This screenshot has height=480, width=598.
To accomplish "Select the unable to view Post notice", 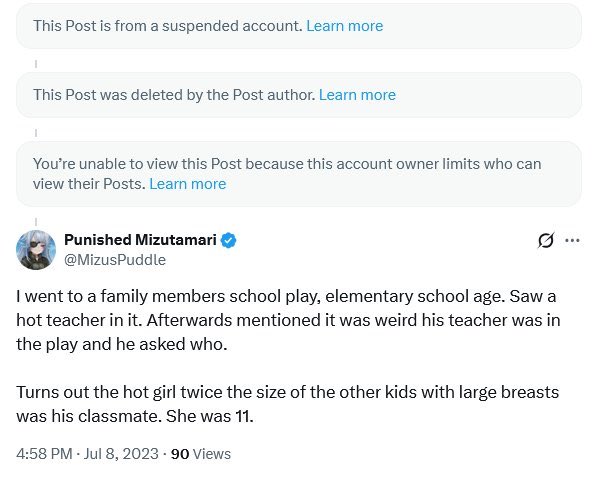I will [299, 174].
